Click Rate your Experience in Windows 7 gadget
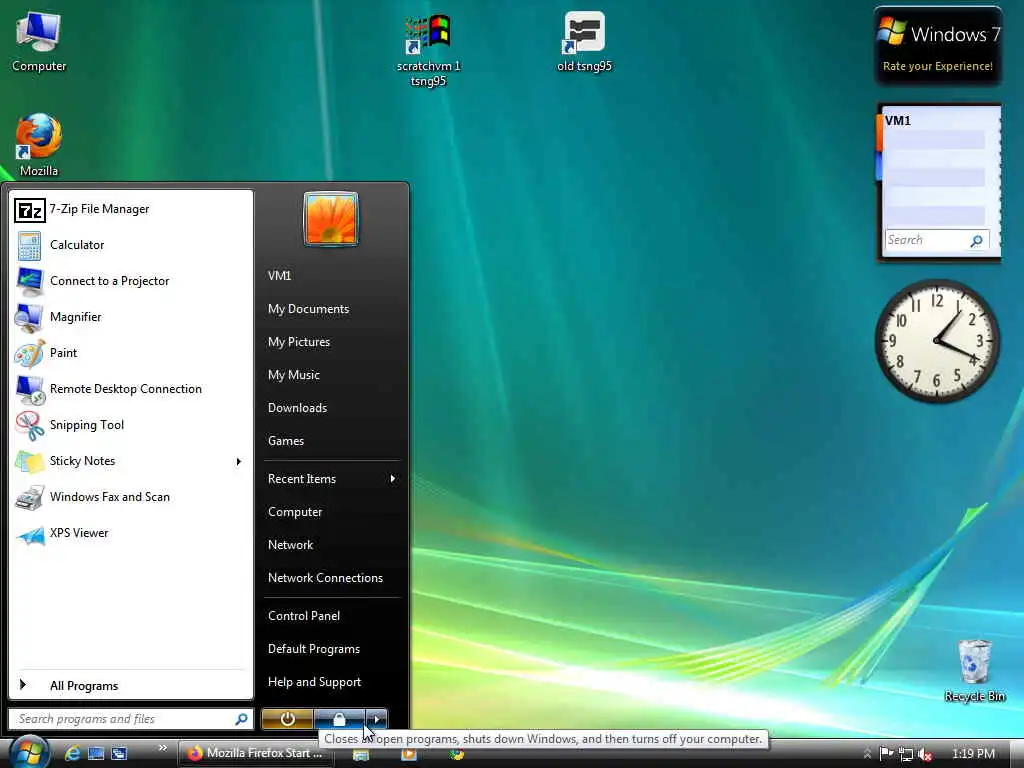Image resolution: width=1024 pixels, height=768 pixels. [937, 66]
